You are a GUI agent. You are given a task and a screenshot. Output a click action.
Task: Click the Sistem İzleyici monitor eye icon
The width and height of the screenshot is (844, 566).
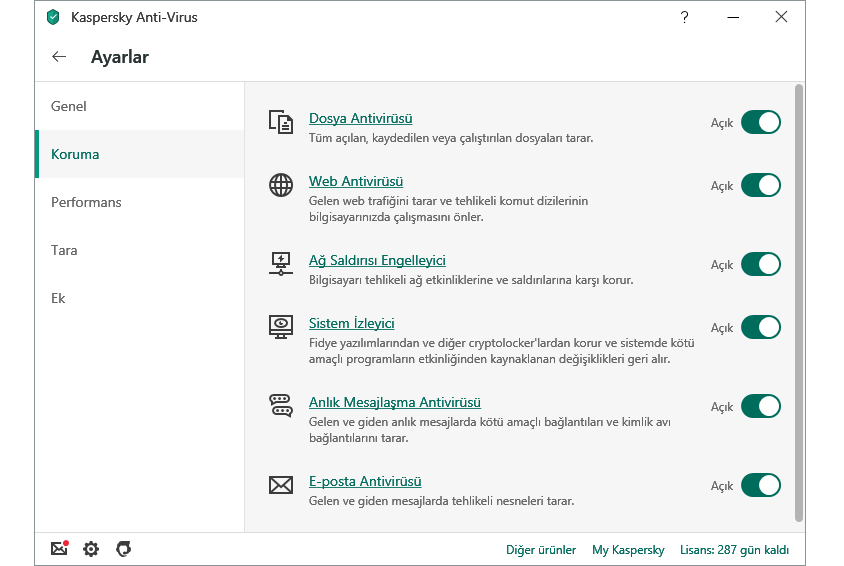click(x=281, y=327)
